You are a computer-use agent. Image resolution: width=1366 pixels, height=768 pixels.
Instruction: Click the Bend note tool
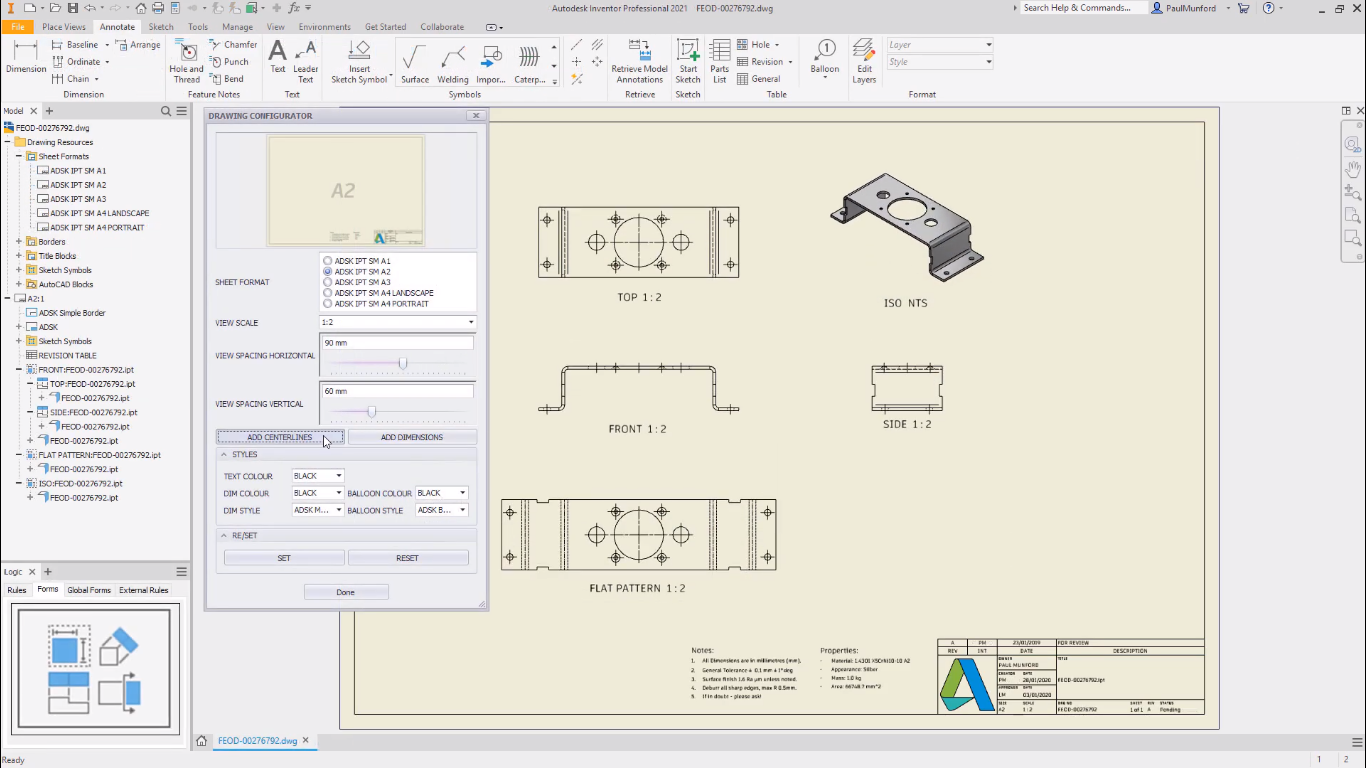coord(227,79)
